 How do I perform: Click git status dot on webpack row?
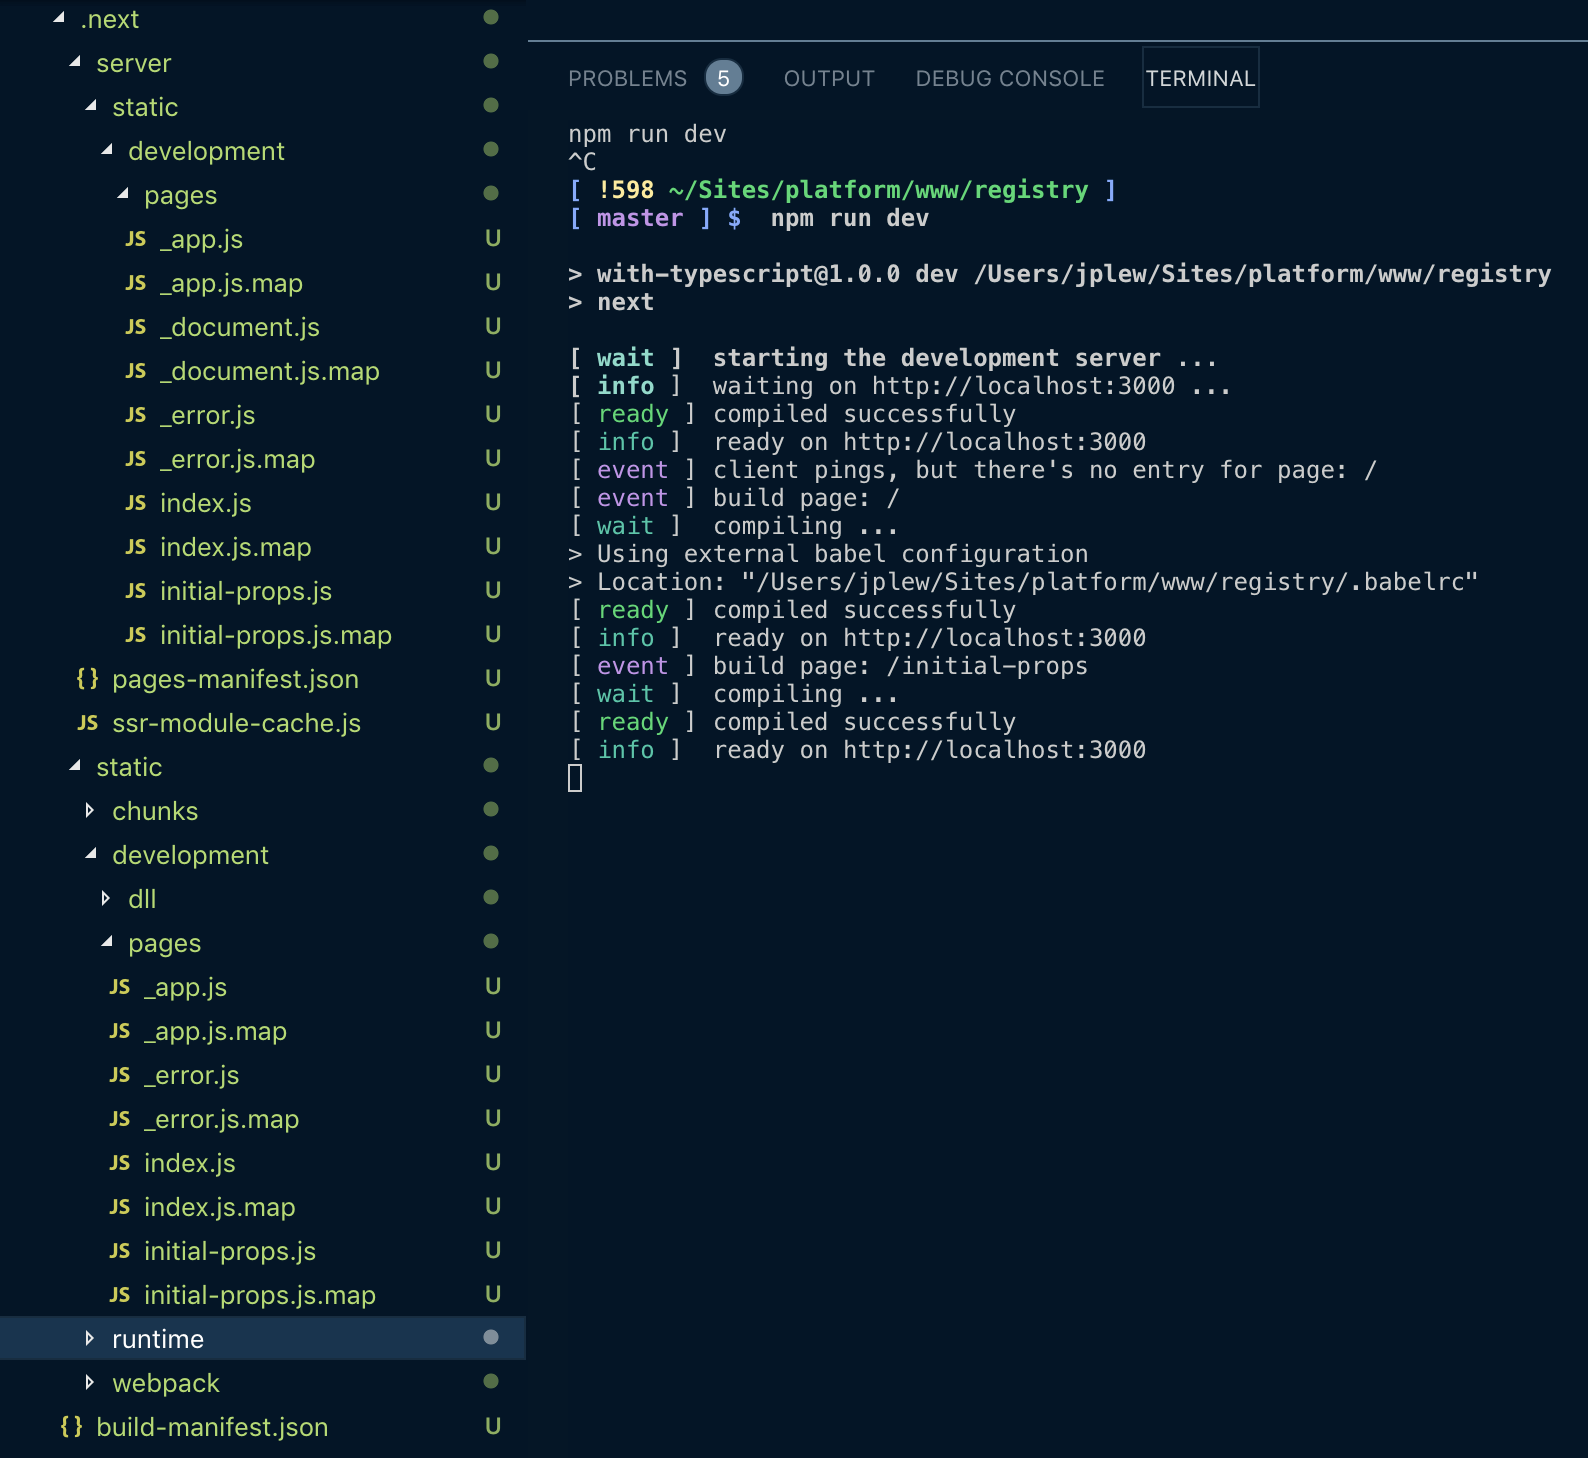(x=491, y=1381)
